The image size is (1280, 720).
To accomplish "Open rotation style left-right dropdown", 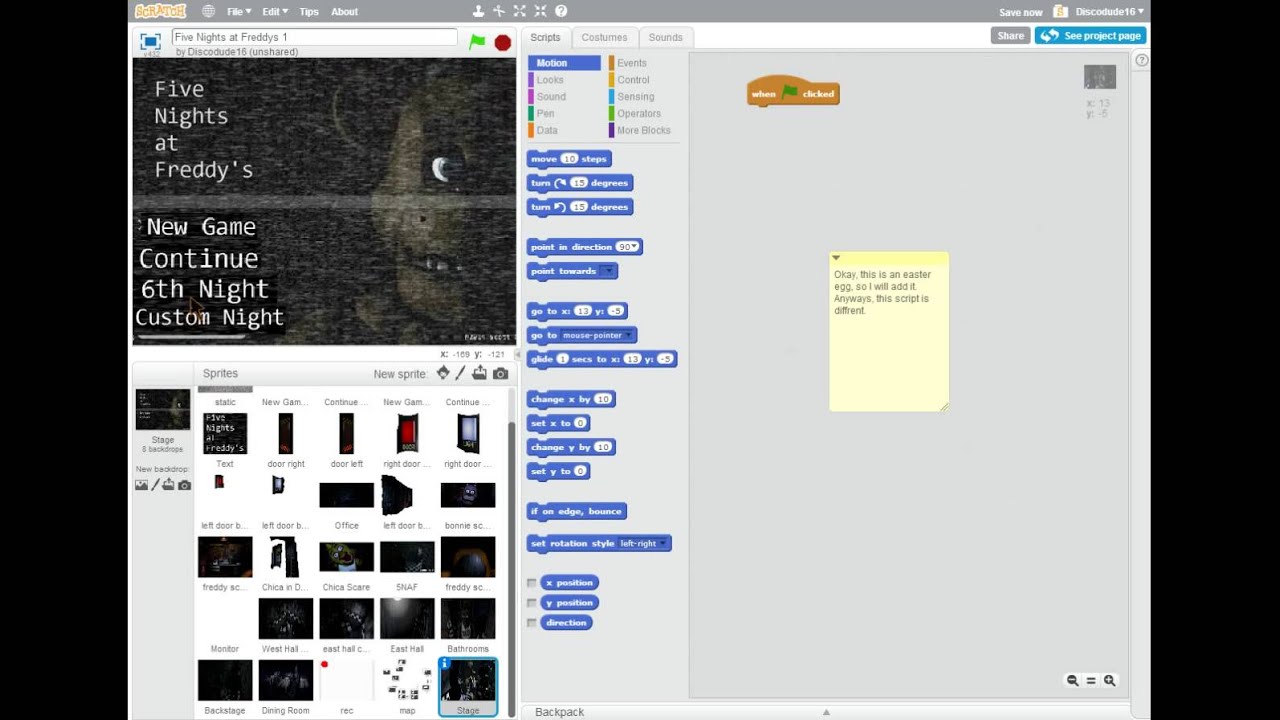I will pyautogui.click(x=662, y=543).
